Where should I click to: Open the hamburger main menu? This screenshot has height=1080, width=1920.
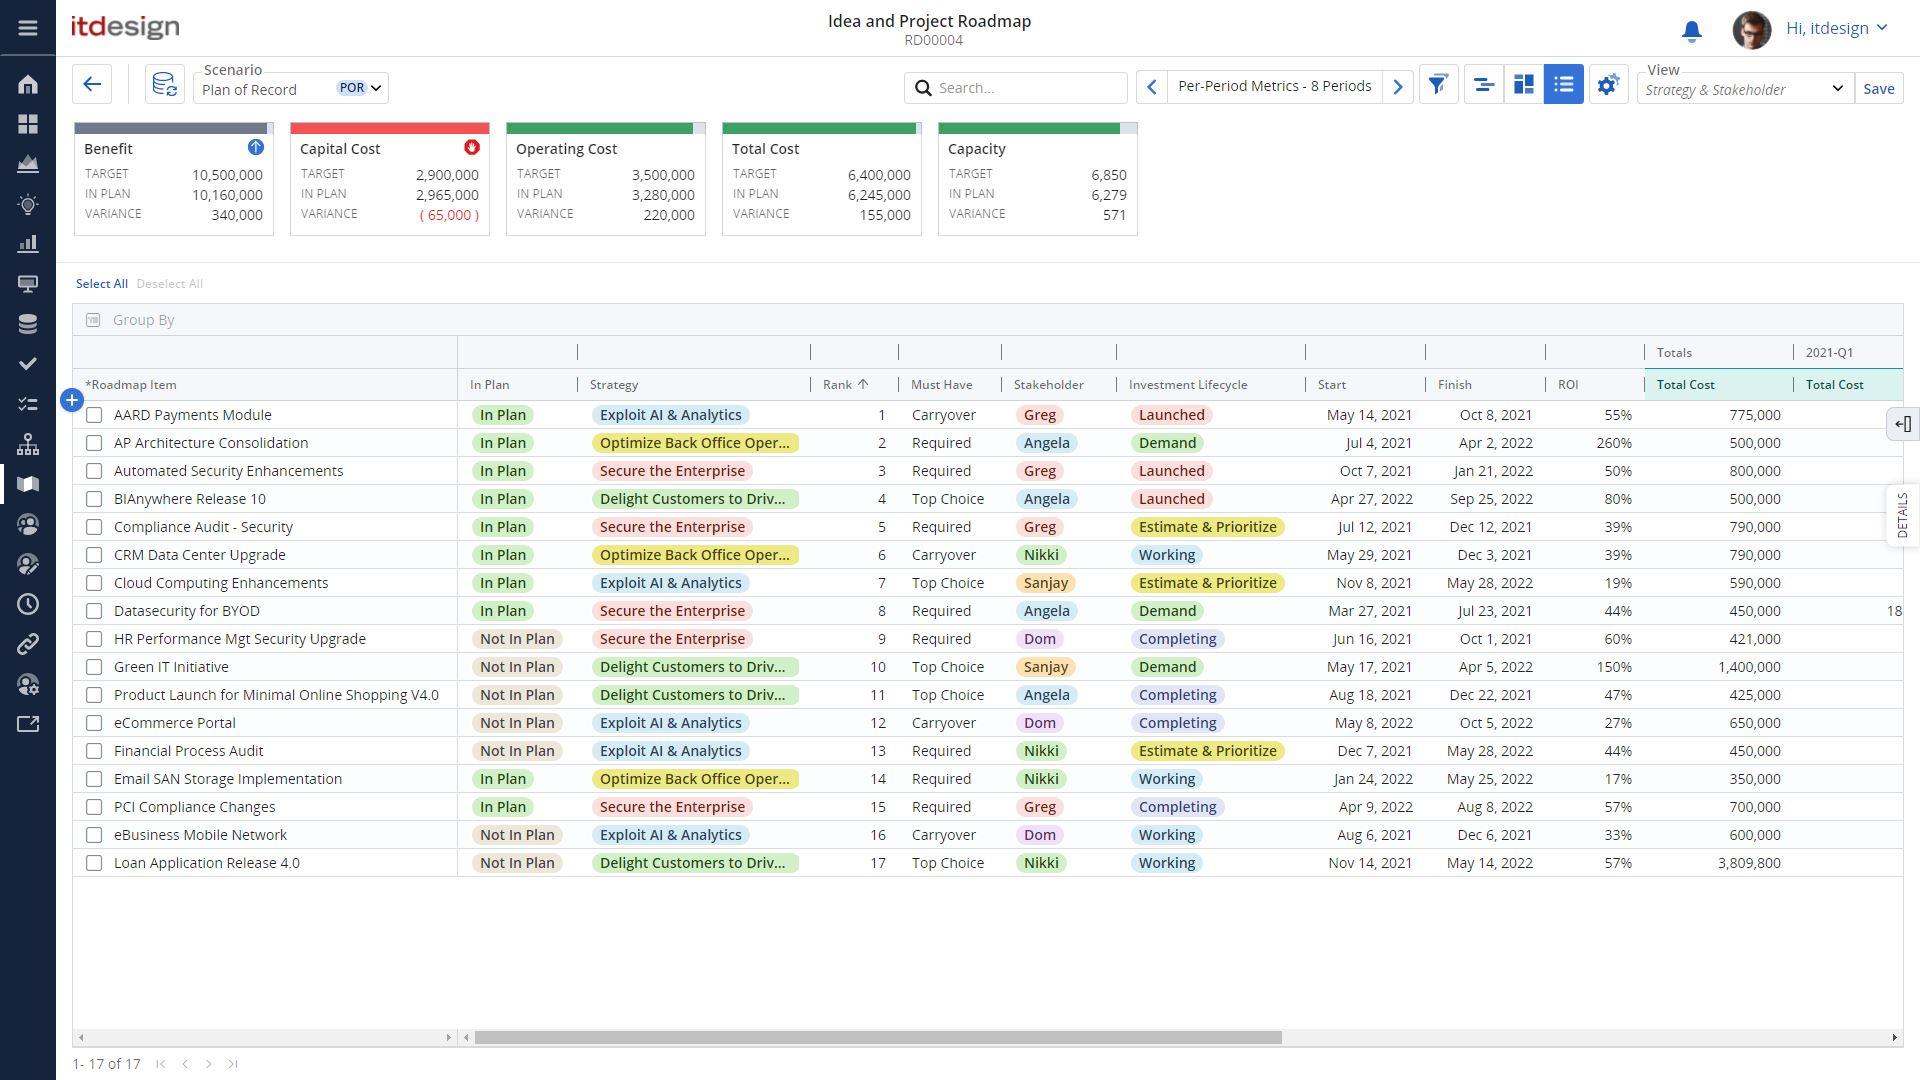[x=28, y=28]
